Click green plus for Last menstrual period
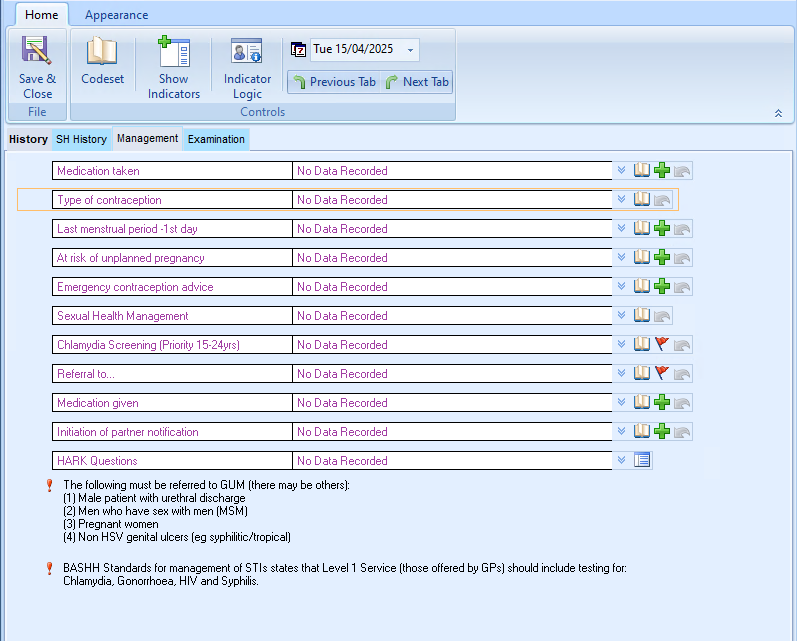This screenshot has width=797, height=641. [x=662, y=228]
